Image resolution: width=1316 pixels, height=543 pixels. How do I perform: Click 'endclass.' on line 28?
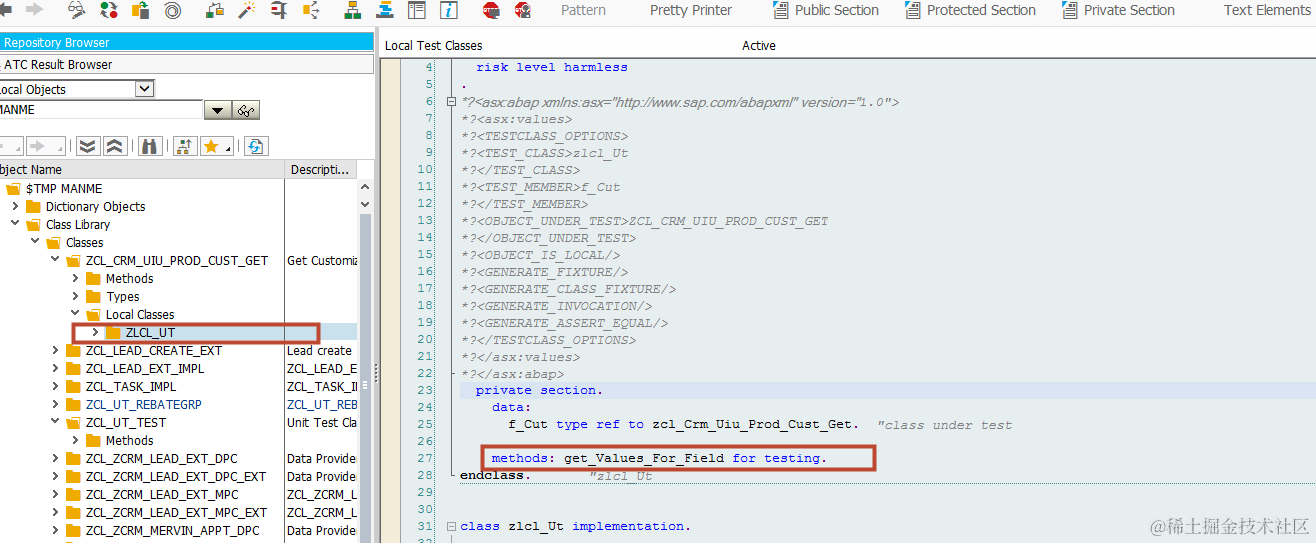point(496,475)
